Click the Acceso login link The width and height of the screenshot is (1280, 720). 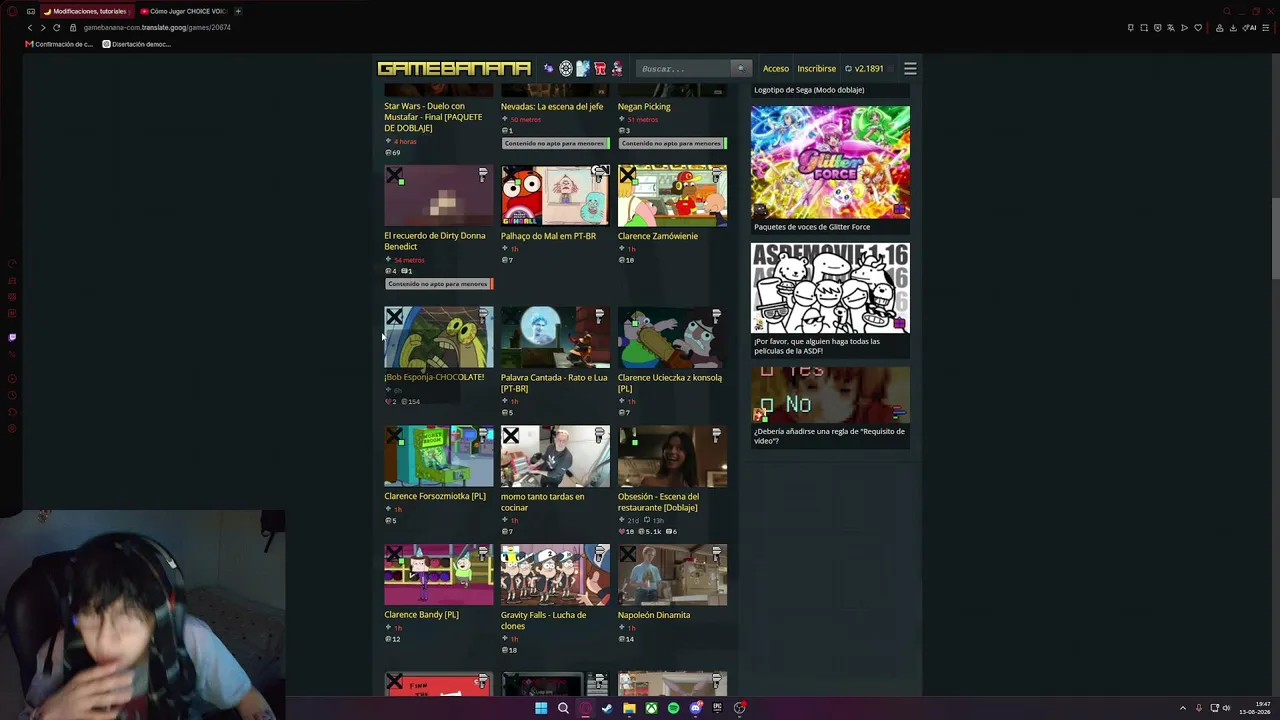[776, 68]
